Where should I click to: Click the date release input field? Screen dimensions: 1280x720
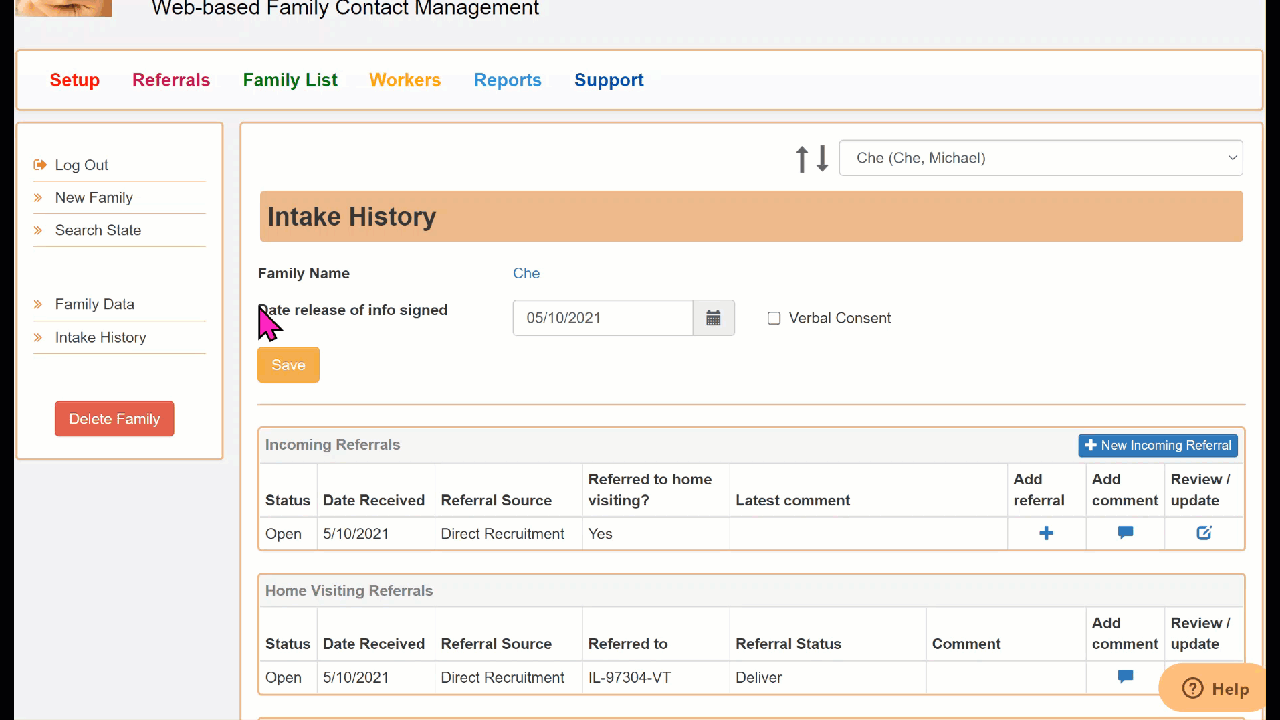603,318
